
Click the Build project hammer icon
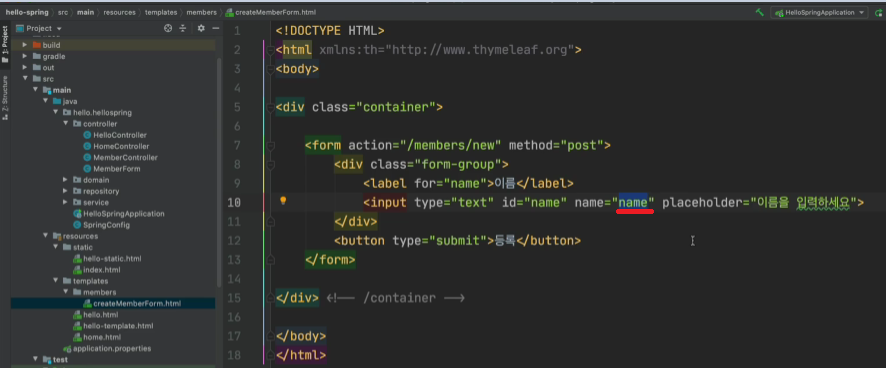(760, 12)
